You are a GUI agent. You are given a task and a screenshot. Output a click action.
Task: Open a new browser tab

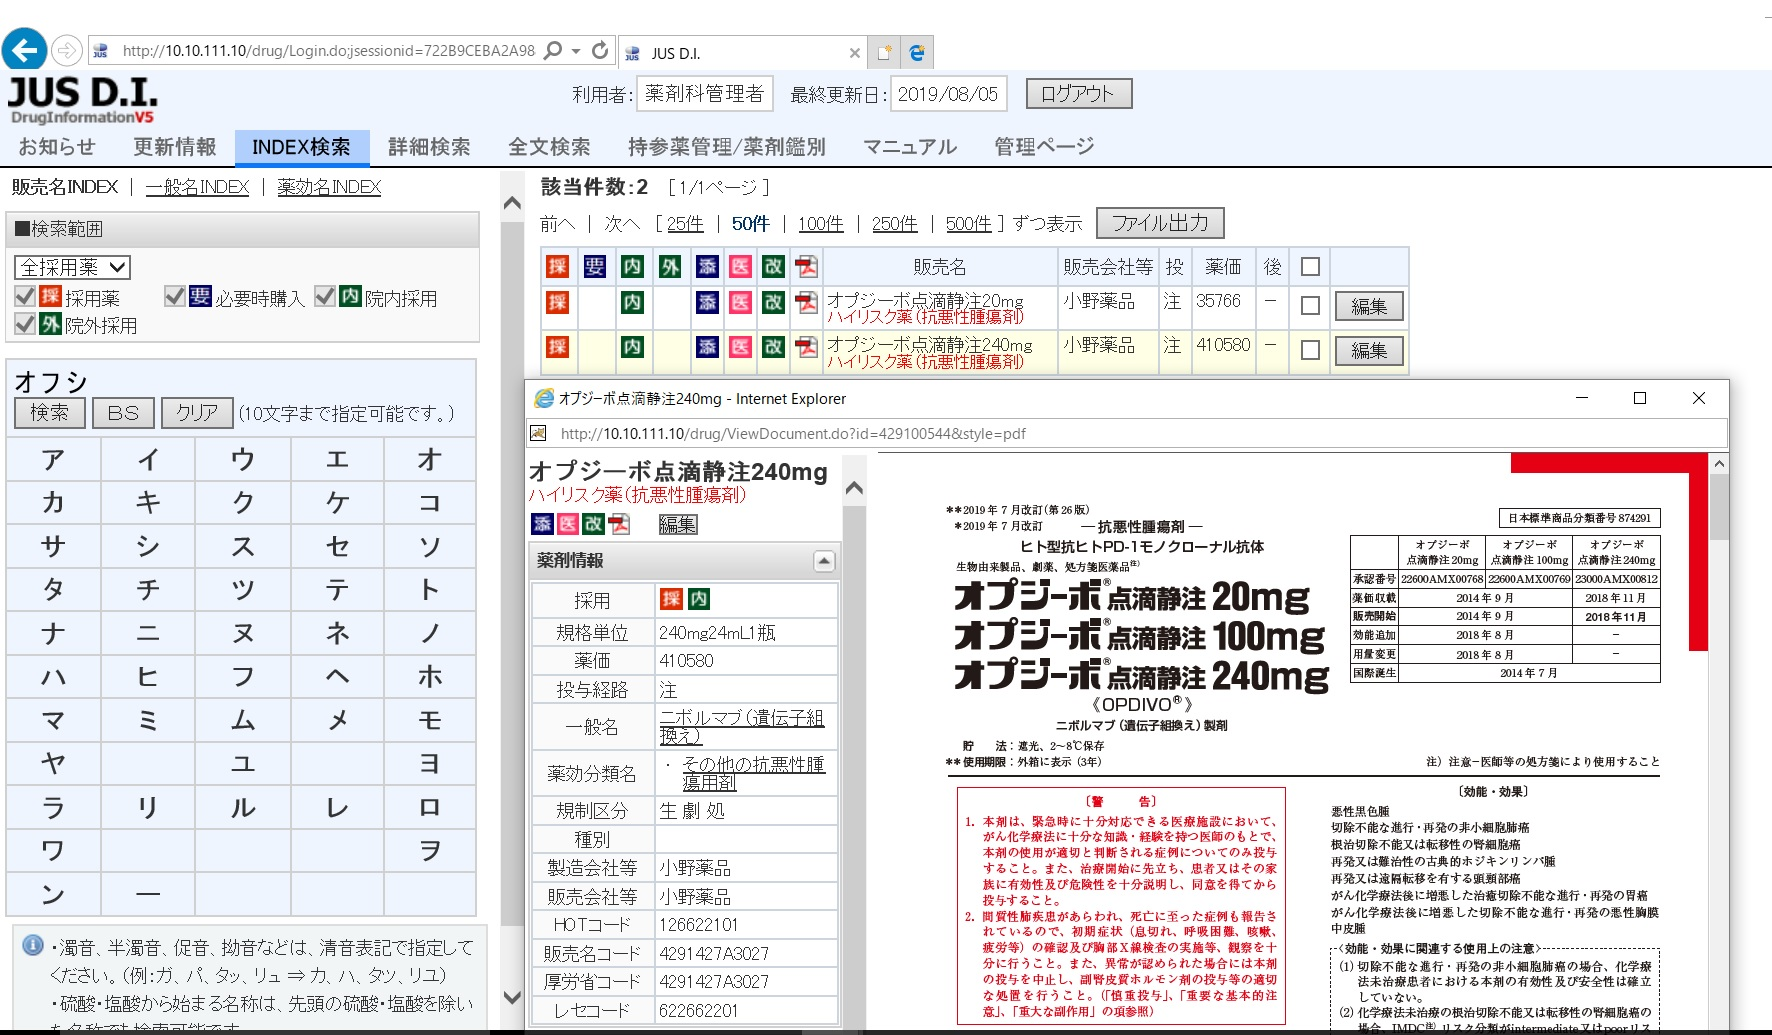click(x=884, y=53)
